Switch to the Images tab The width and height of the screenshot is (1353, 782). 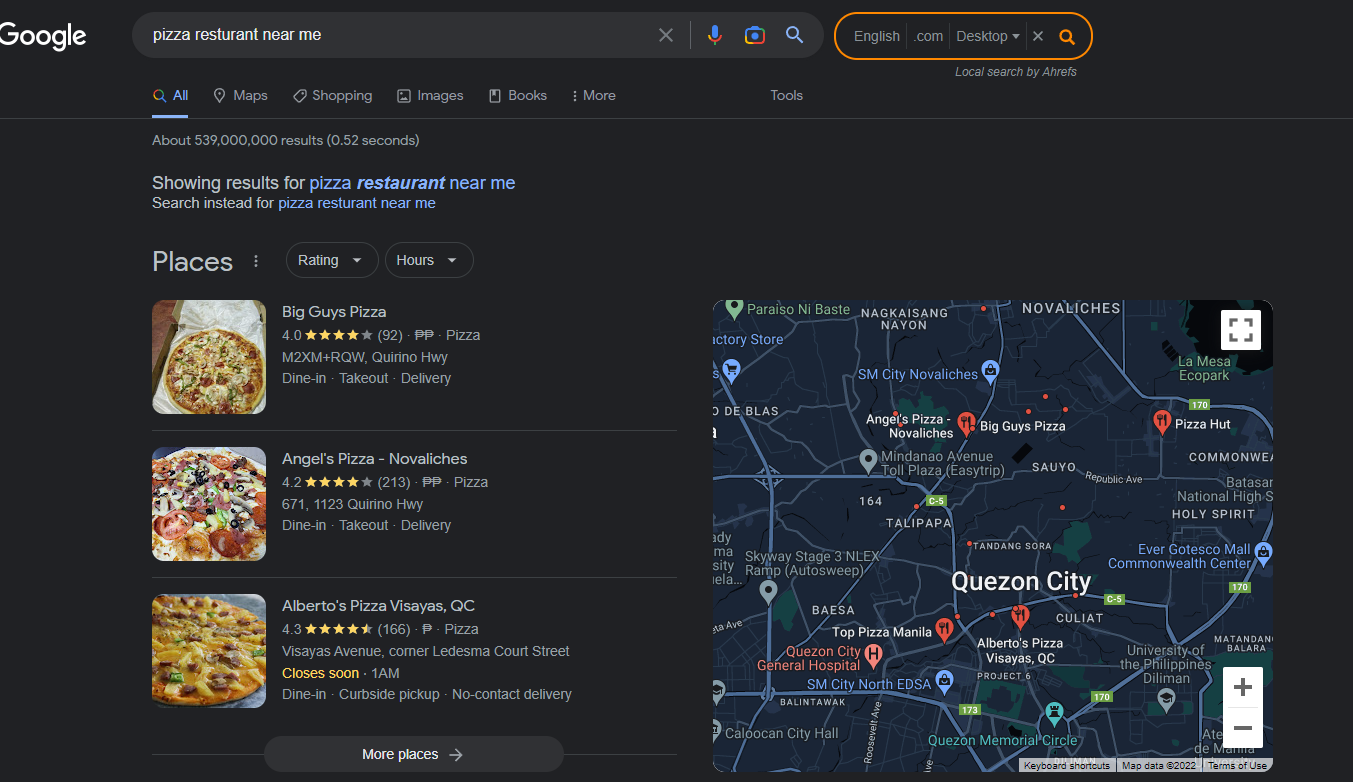430,95
